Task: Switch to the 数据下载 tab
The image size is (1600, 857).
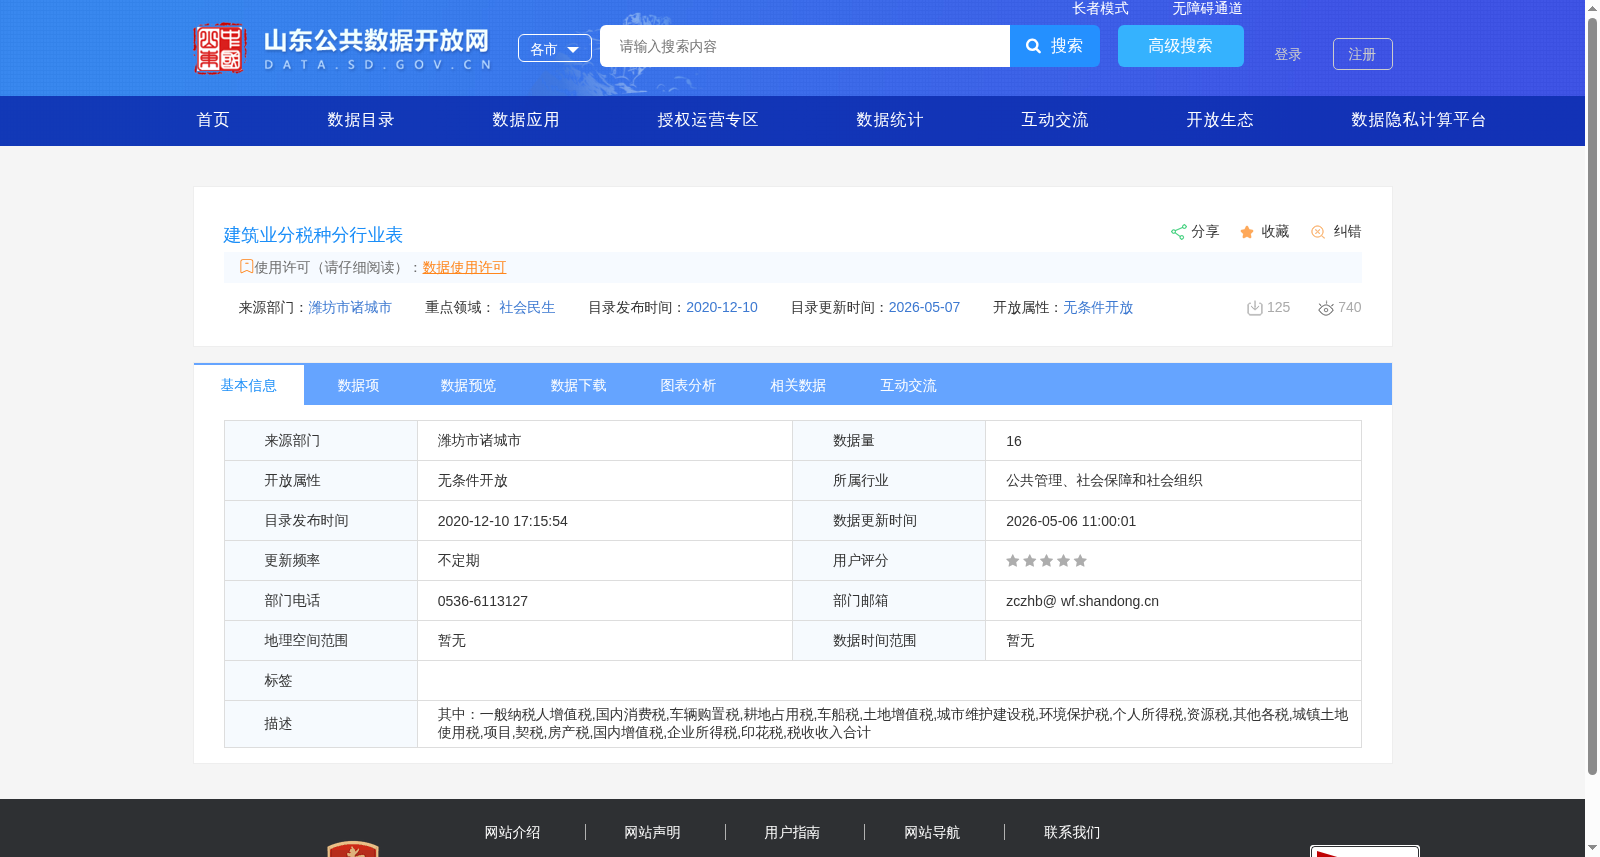Action: coord(579,385)
